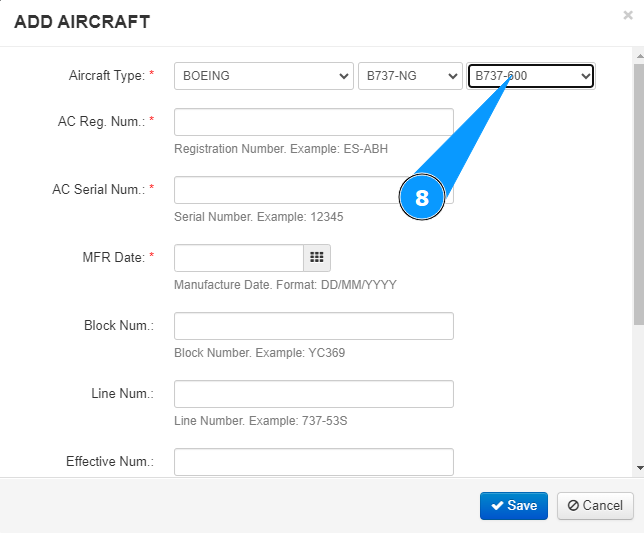644x533 pixels.
Task: Click the Effective Num. text field
Action: click(313, 461)
